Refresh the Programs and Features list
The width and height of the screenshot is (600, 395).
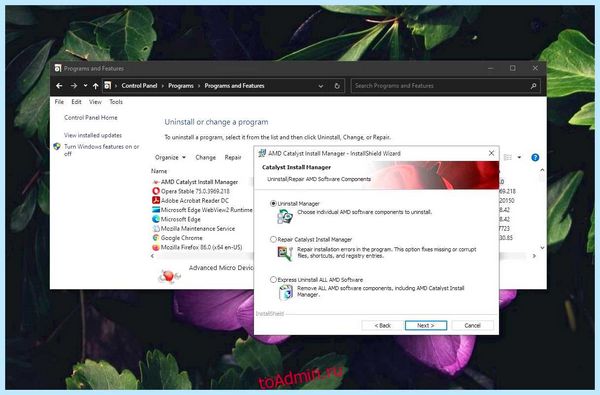click(x=337, y=86)
